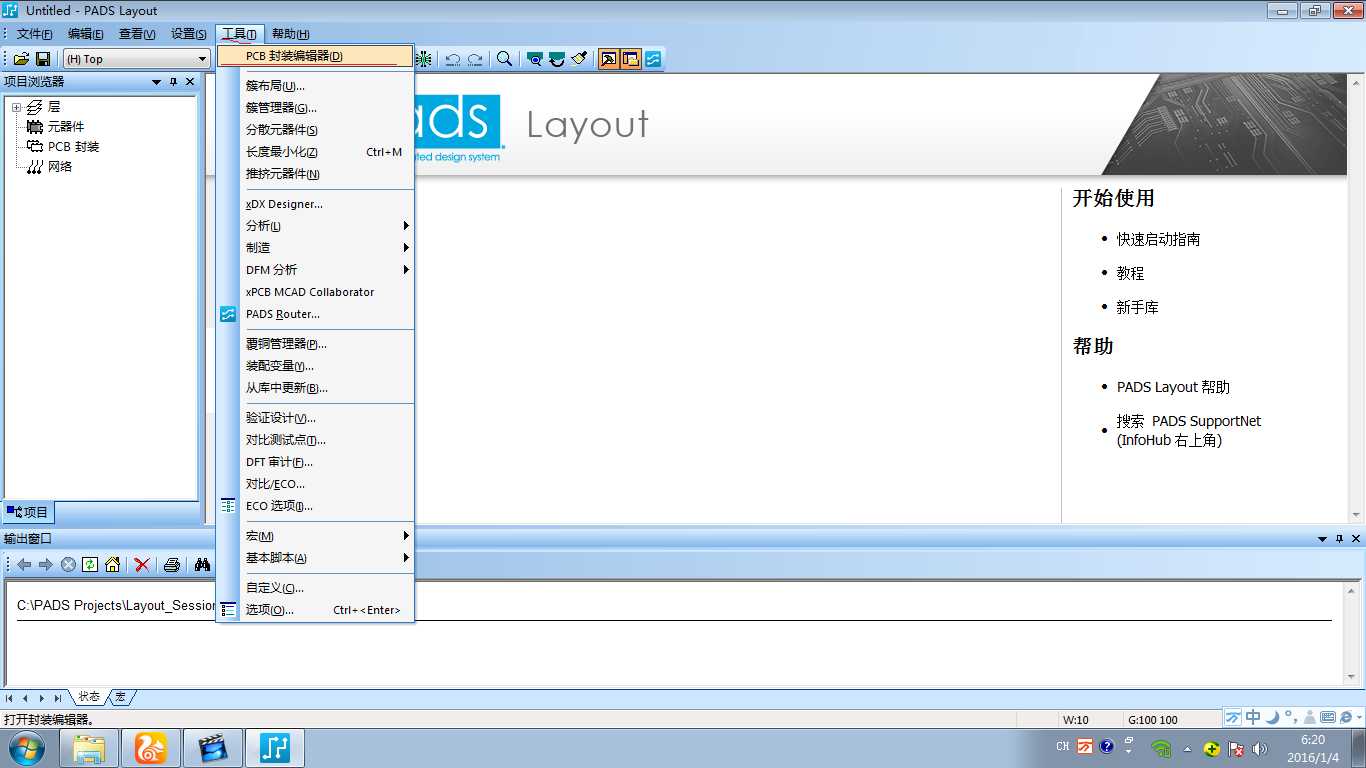
Task: Click the volume speaker tray icon
Action: [x=1260, y=748]
